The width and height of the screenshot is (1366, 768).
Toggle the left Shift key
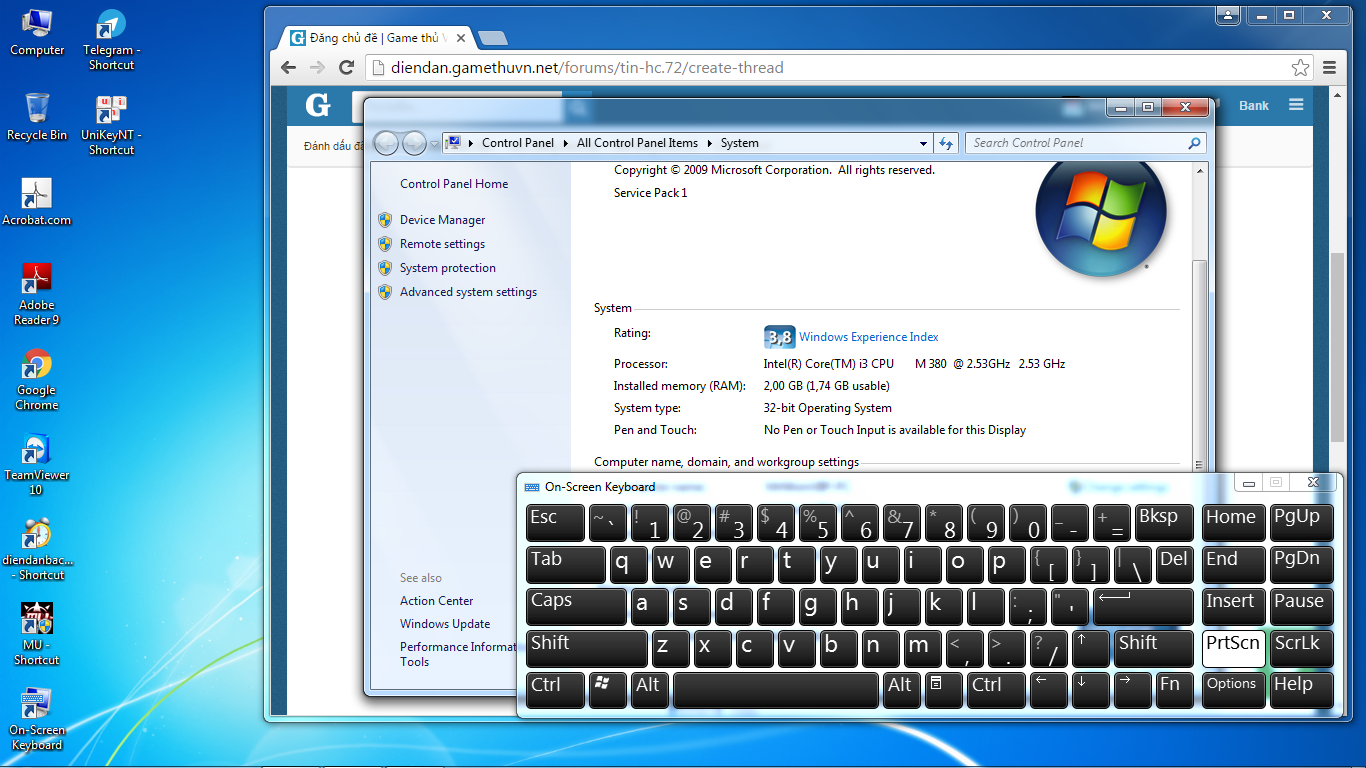coord(587,648)
